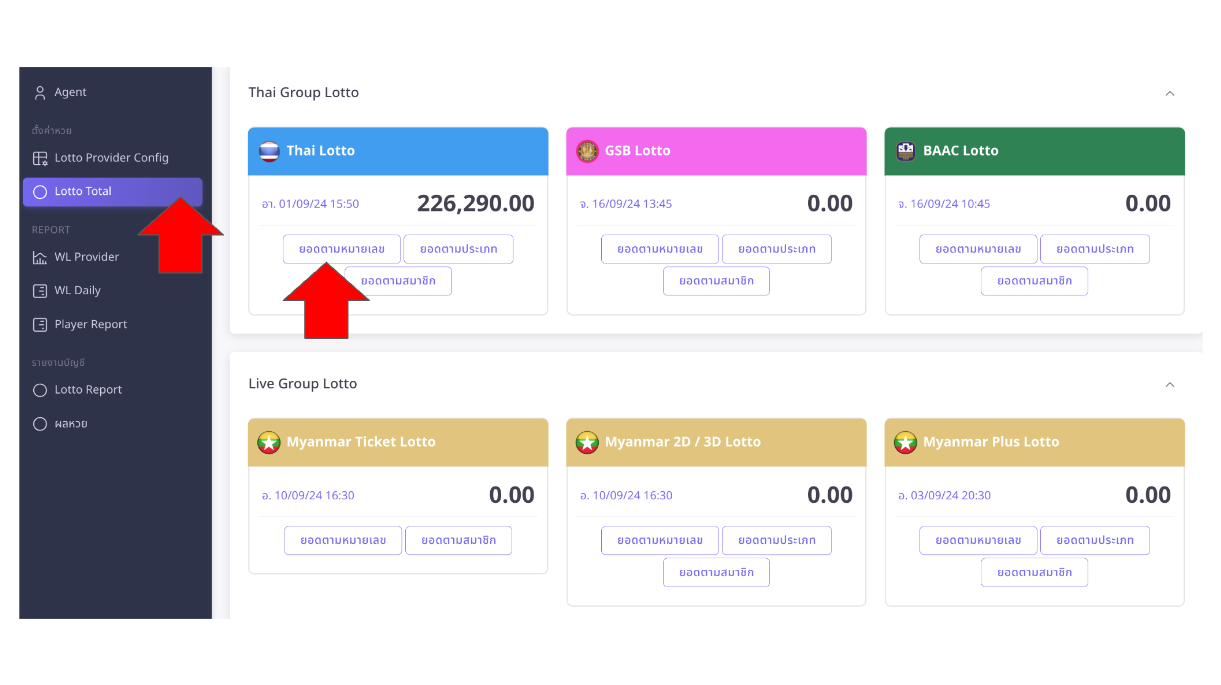1221x685 pixels.
Task: Click the GSB Lotto logo icon
Action: click(x=587, y=151)
